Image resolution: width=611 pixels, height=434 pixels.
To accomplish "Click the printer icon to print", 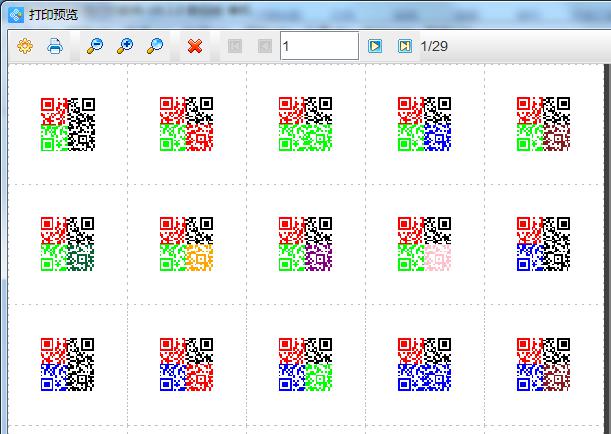I will click(55, 46).
